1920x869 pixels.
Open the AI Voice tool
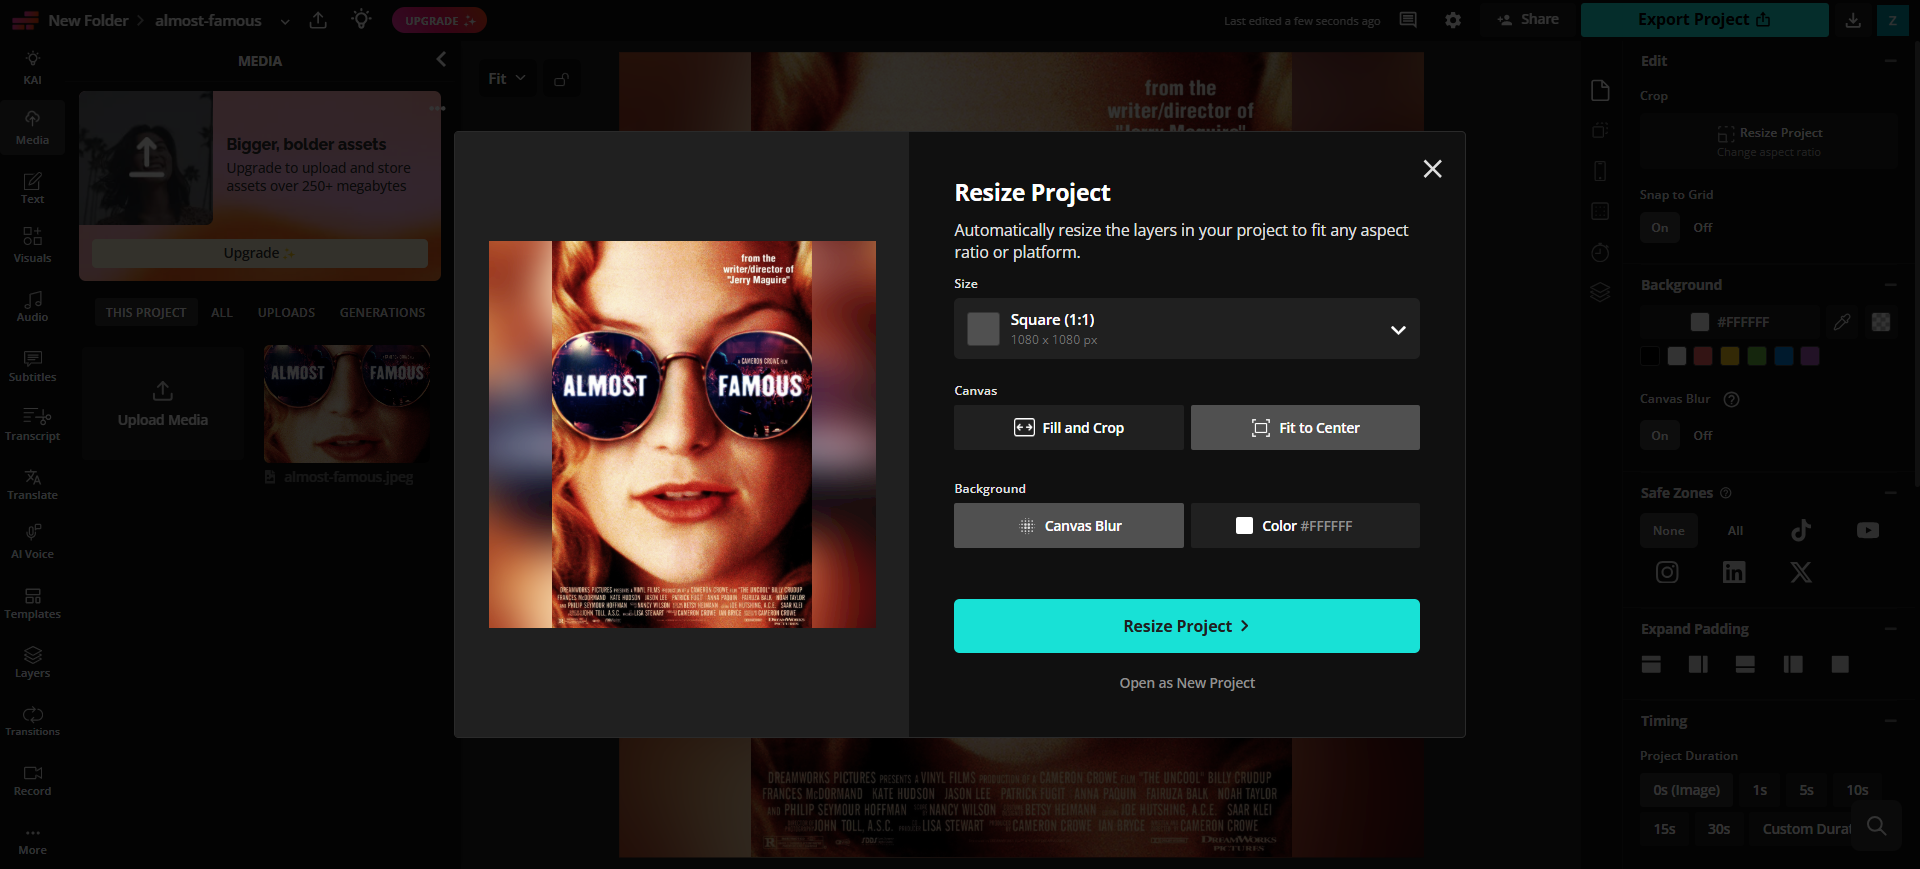coord(32,542)
